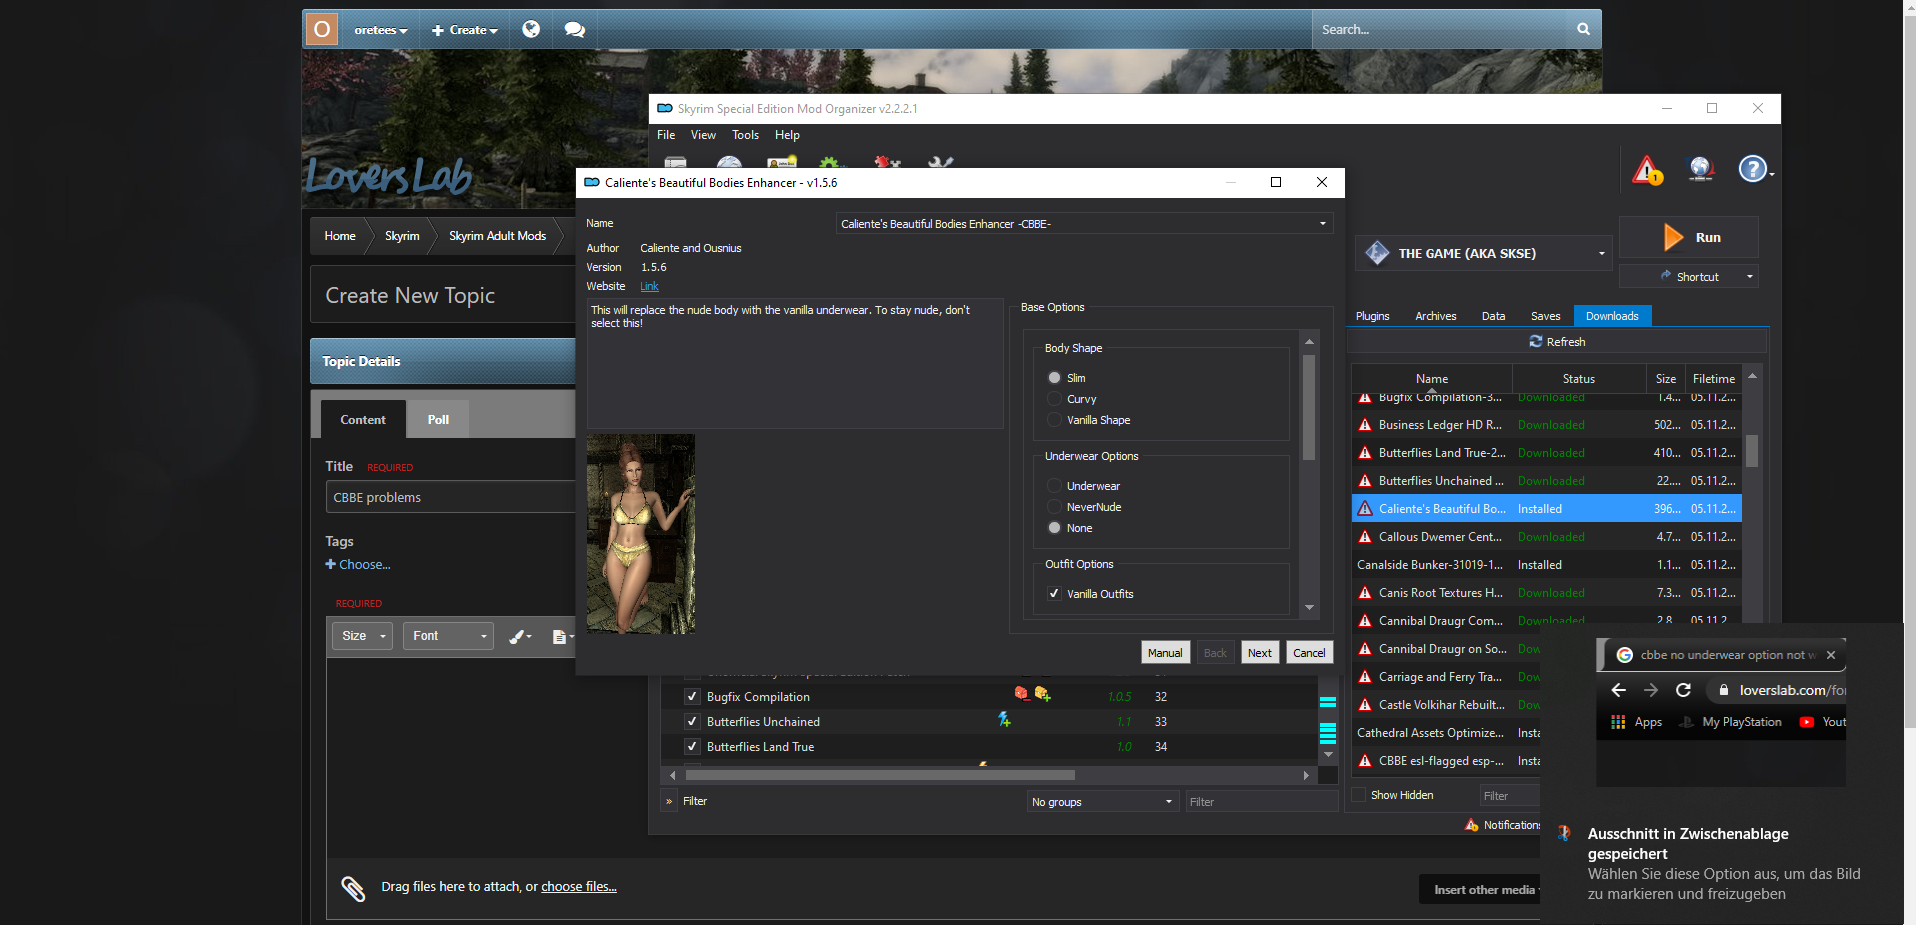
Task: Select the Curvy body shape radio
Action: [1054, 399]
